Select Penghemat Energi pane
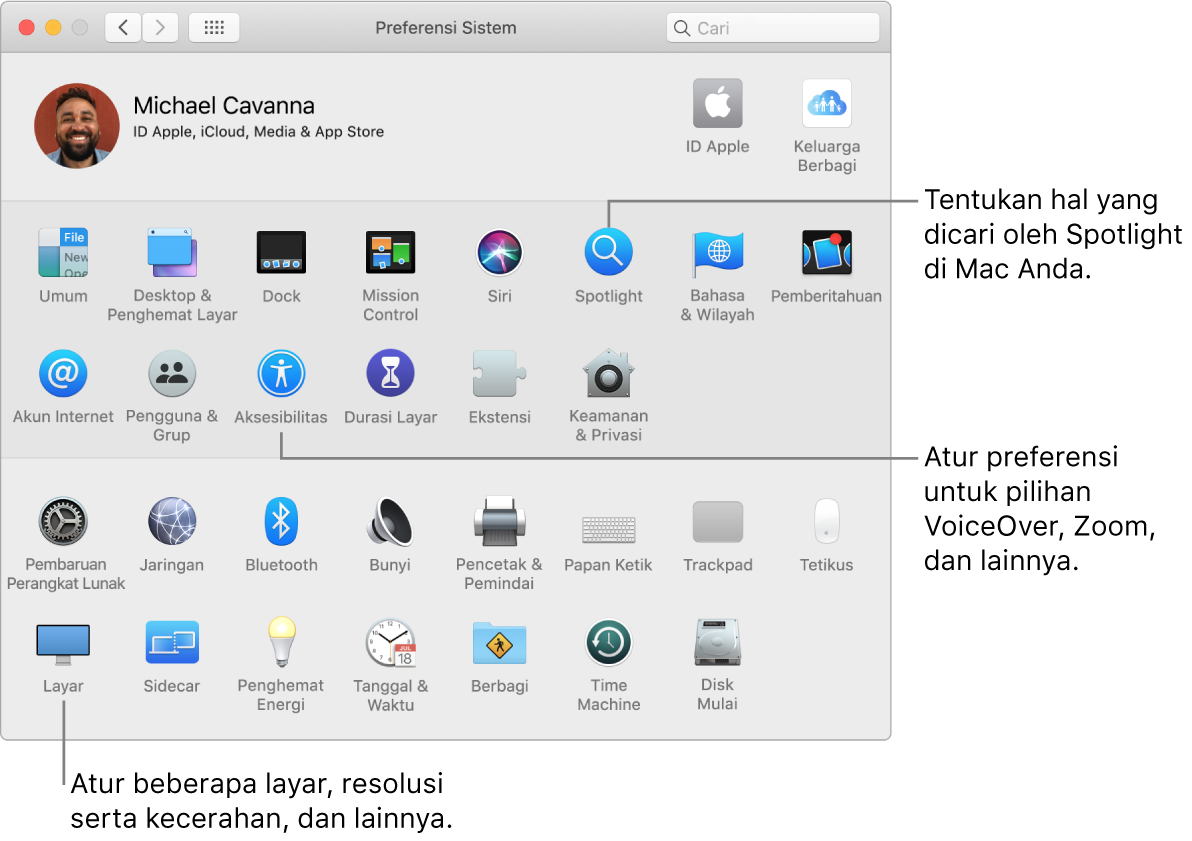The image size is (1192, 841). pyautogui.click(x=281, y=643)
